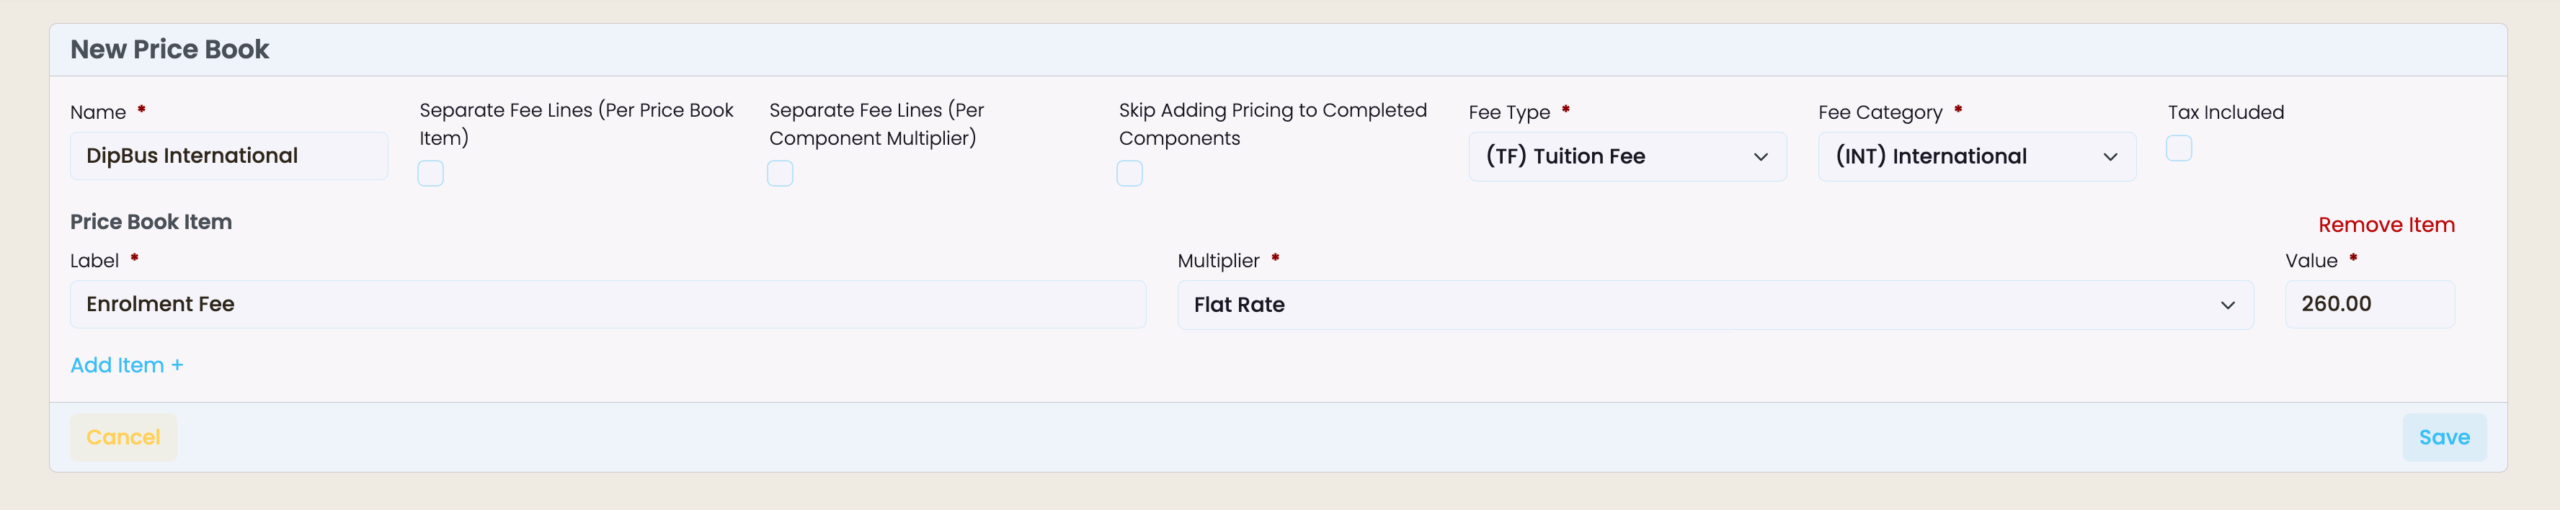Click into the Enrolment Fee label field
Image resolution: width=2560 pixels, height=510 pixels.
point(608,305)
